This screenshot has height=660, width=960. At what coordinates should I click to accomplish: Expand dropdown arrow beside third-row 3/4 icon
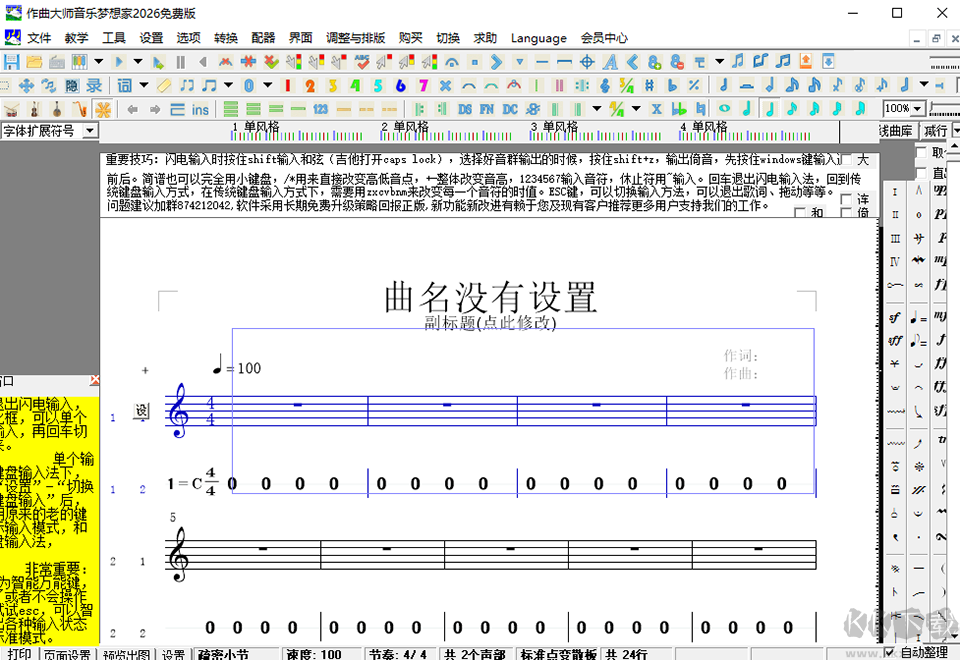(x=636, y=110)
